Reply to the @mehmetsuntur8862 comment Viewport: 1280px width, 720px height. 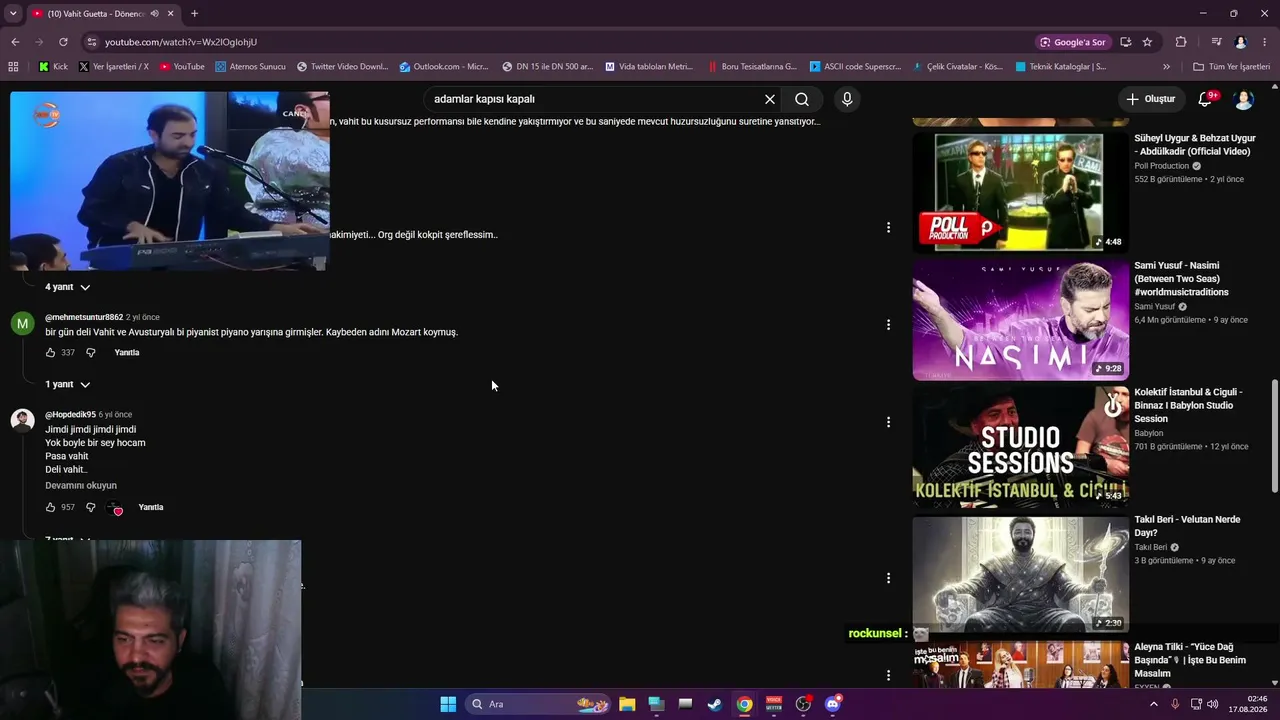click(x=127, y=353)
